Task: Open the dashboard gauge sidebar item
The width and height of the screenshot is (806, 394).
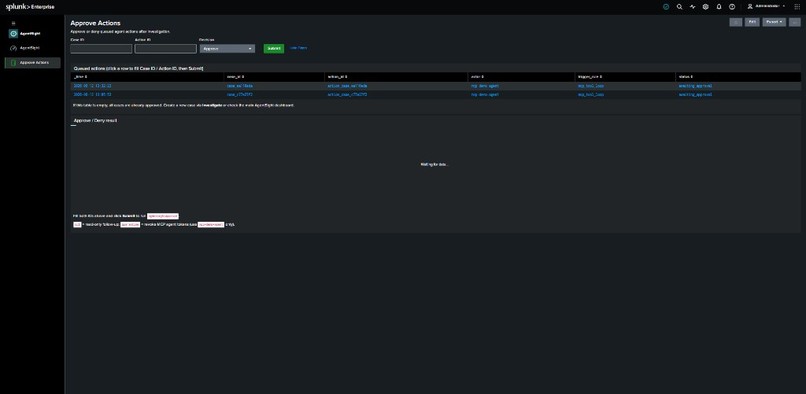Action: click(32, 48)
